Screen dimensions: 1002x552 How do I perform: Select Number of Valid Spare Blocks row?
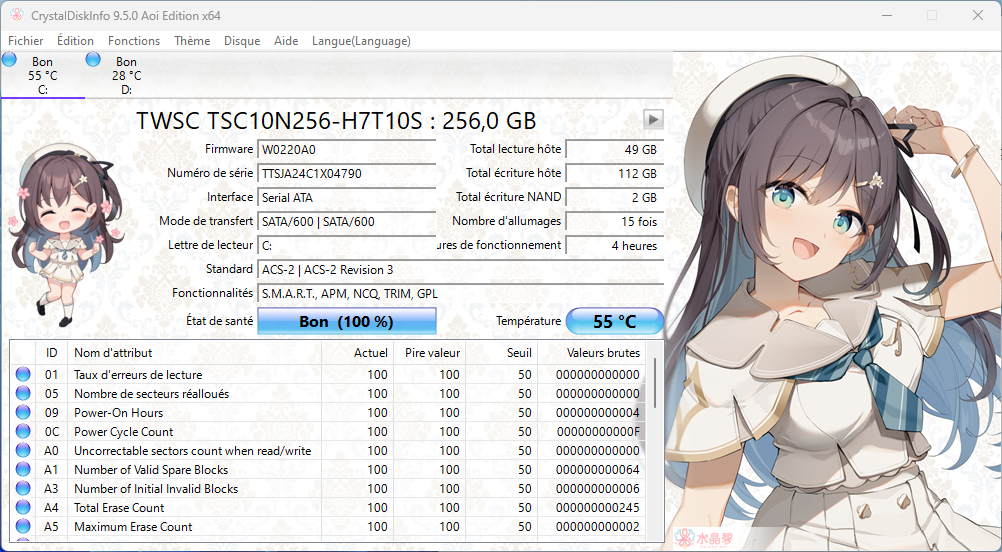[151, 470]
